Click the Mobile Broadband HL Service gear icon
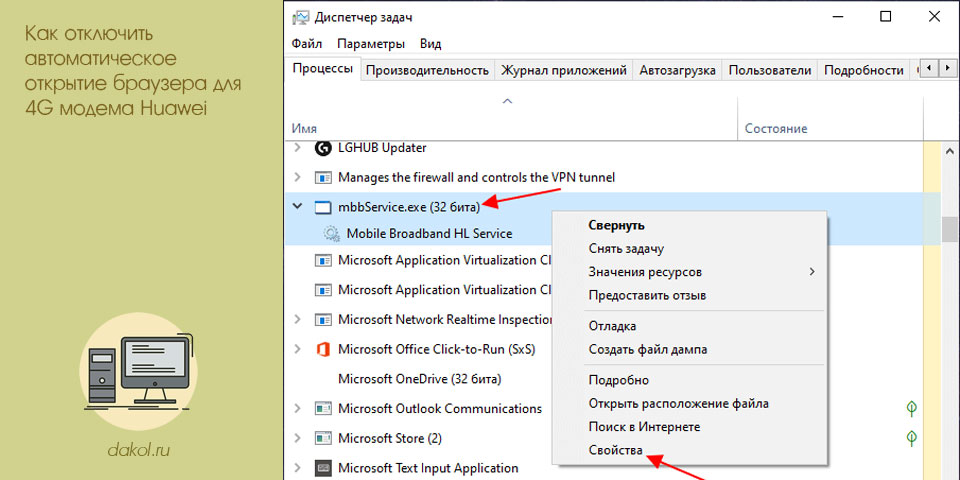 [331, 233]
